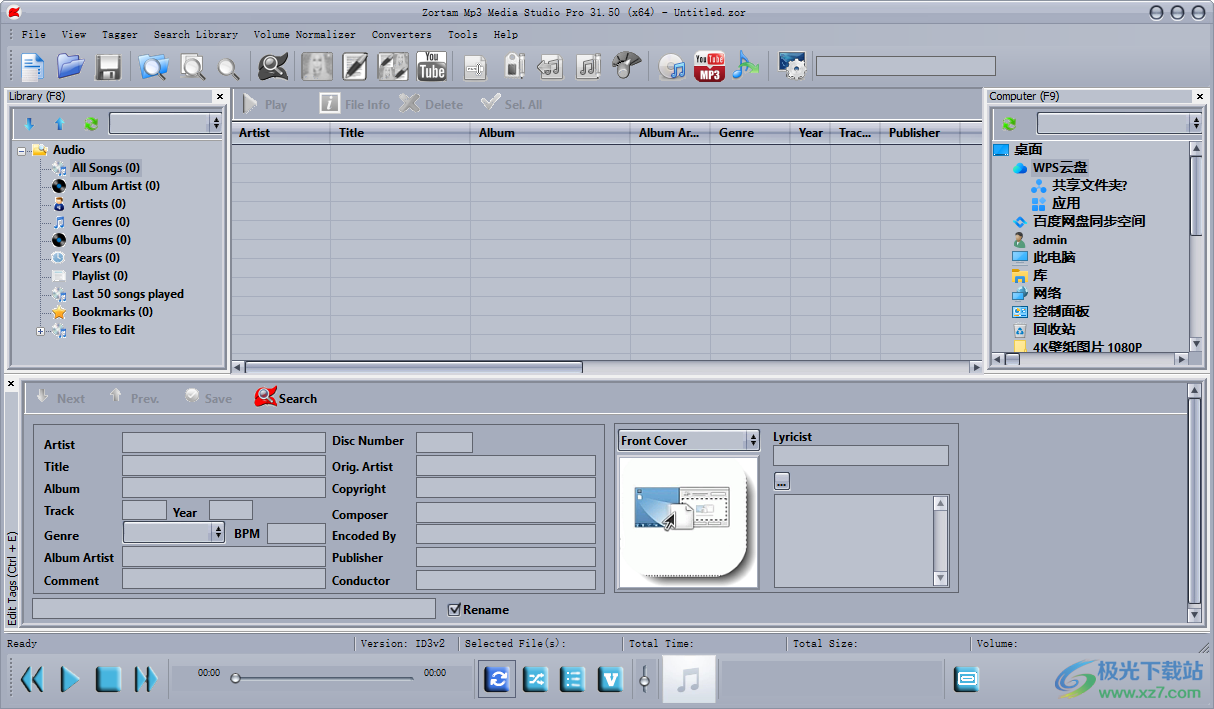Select the YouTube MP3 converter icon
1214x709 pixels.
(709, 66)
